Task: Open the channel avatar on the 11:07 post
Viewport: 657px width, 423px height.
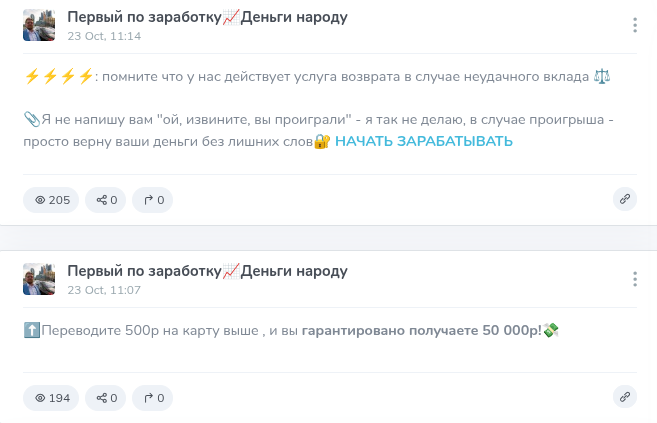Action: tap(39, 279)
